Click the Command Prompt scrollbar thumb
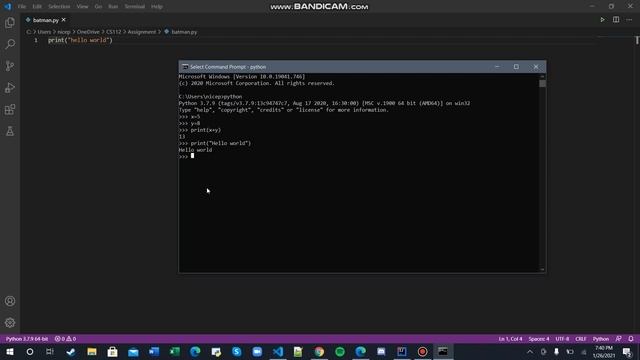 pyautogui.click(x=542, y=83)
